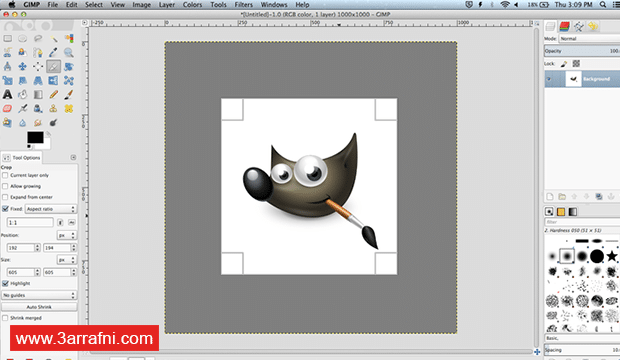Create a new layer with page icon
The height and width of the screenshot is (360, 620).
550,197
